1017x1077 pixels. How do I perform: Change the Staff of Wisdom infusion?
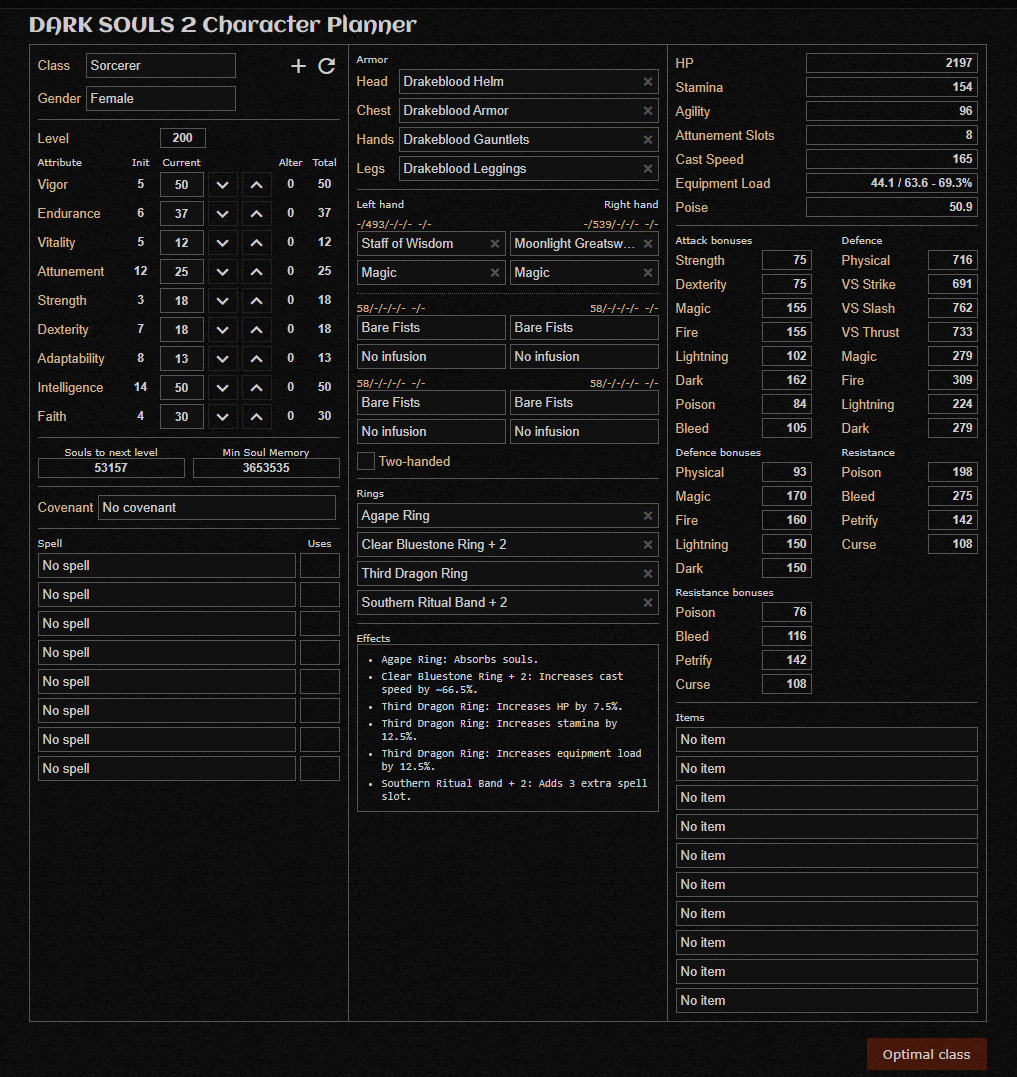pyautogui.click(x=431, y=273)
